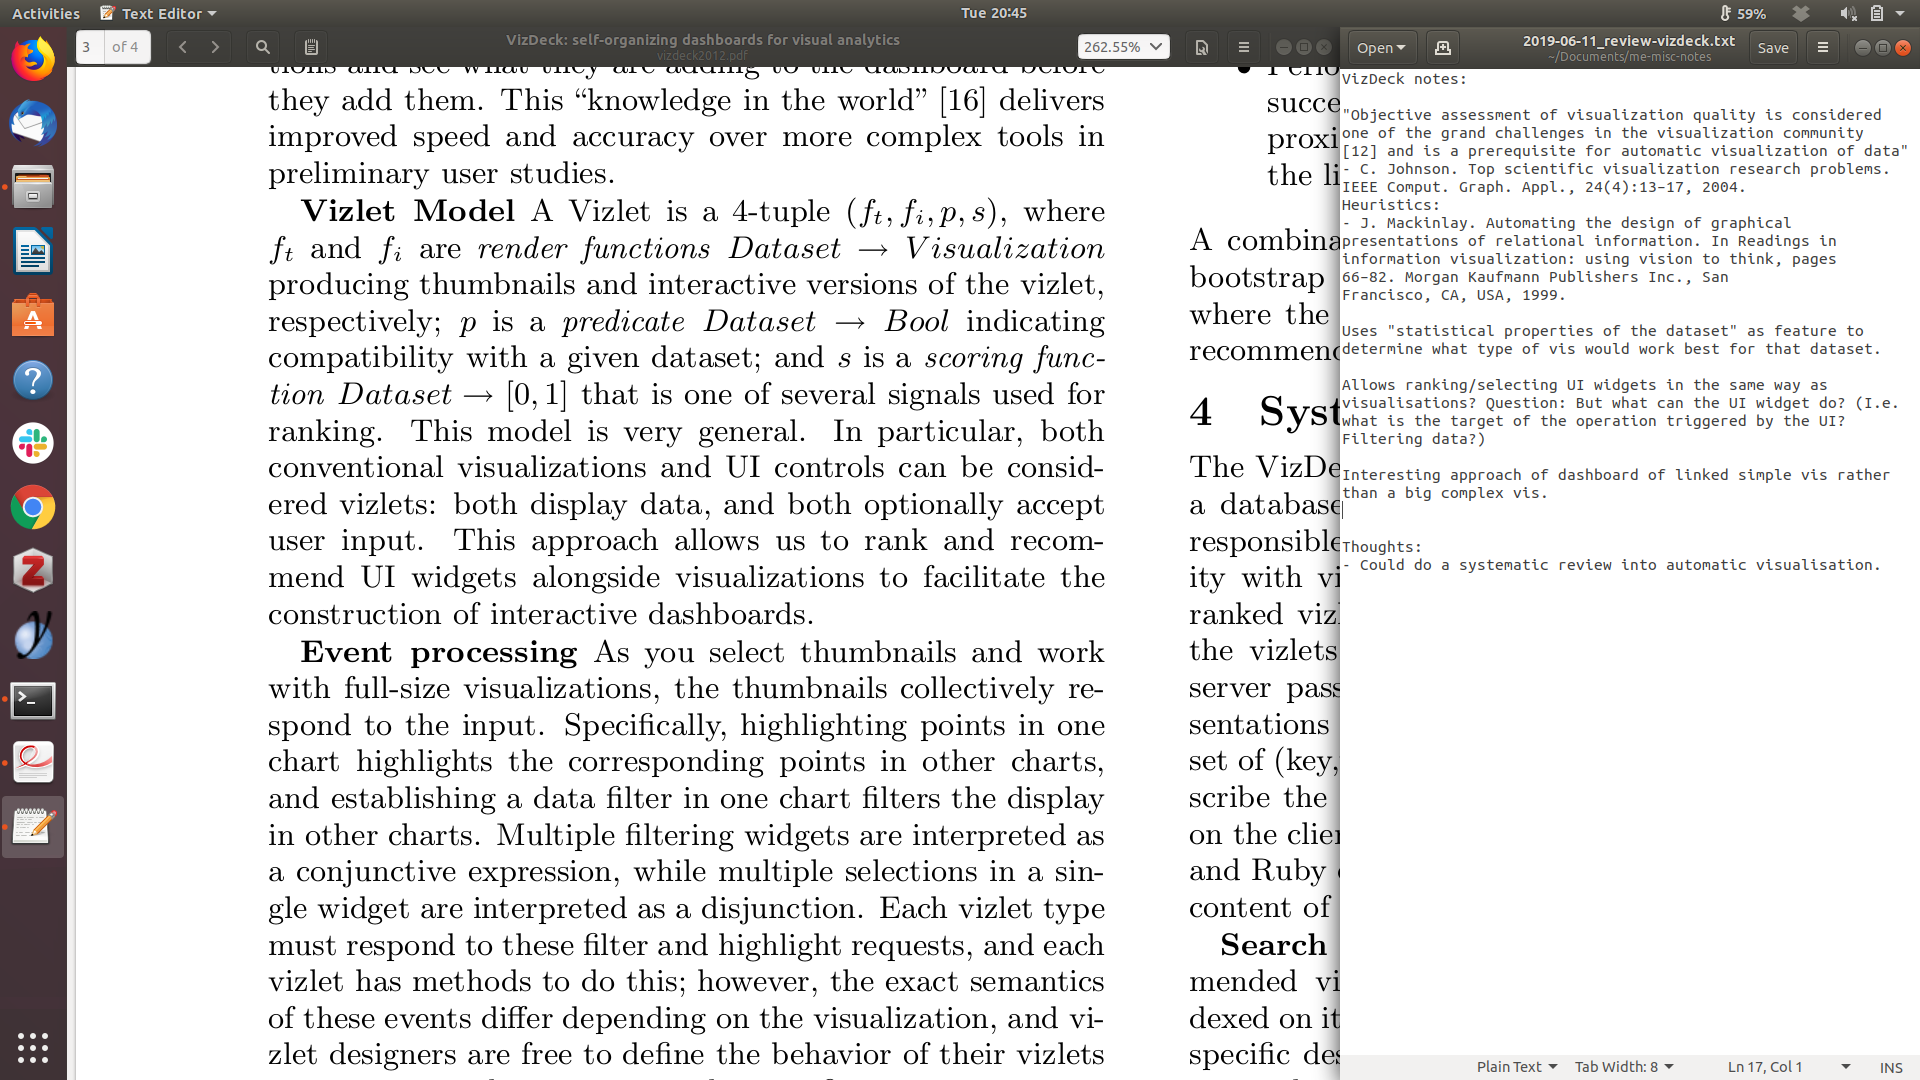Screen dimensions: 1920x1080
Task: Open the Plain Text language selector
Action: (1516, 1067)
